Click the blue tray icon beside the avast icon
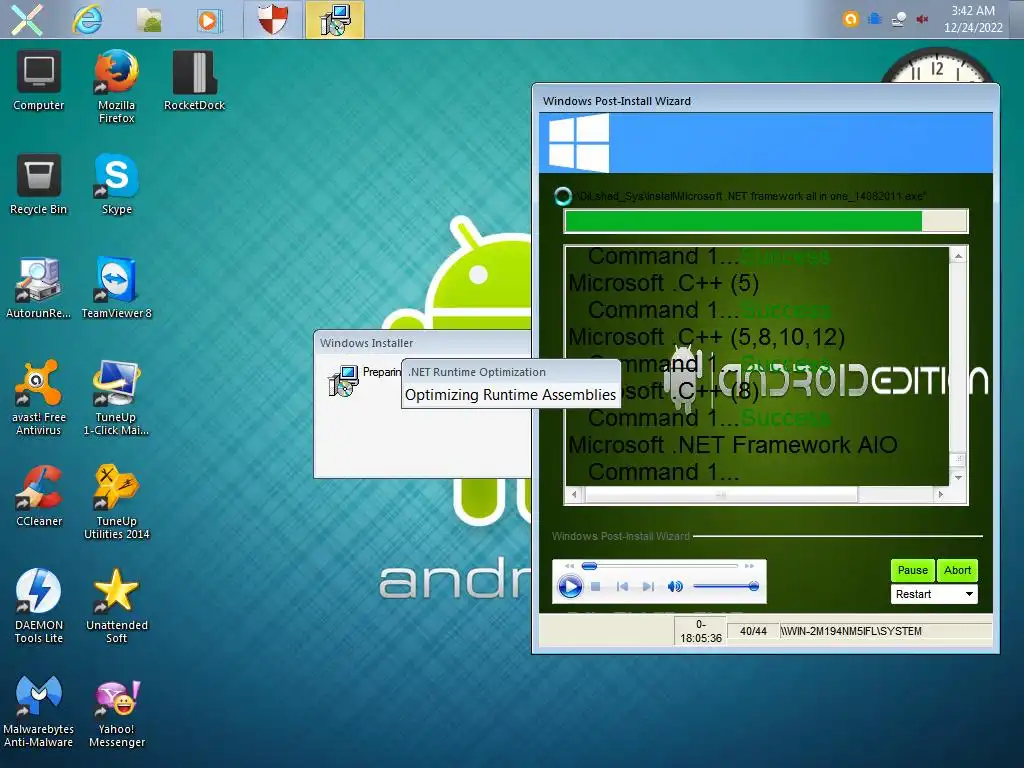 click(x=874, y=19)
